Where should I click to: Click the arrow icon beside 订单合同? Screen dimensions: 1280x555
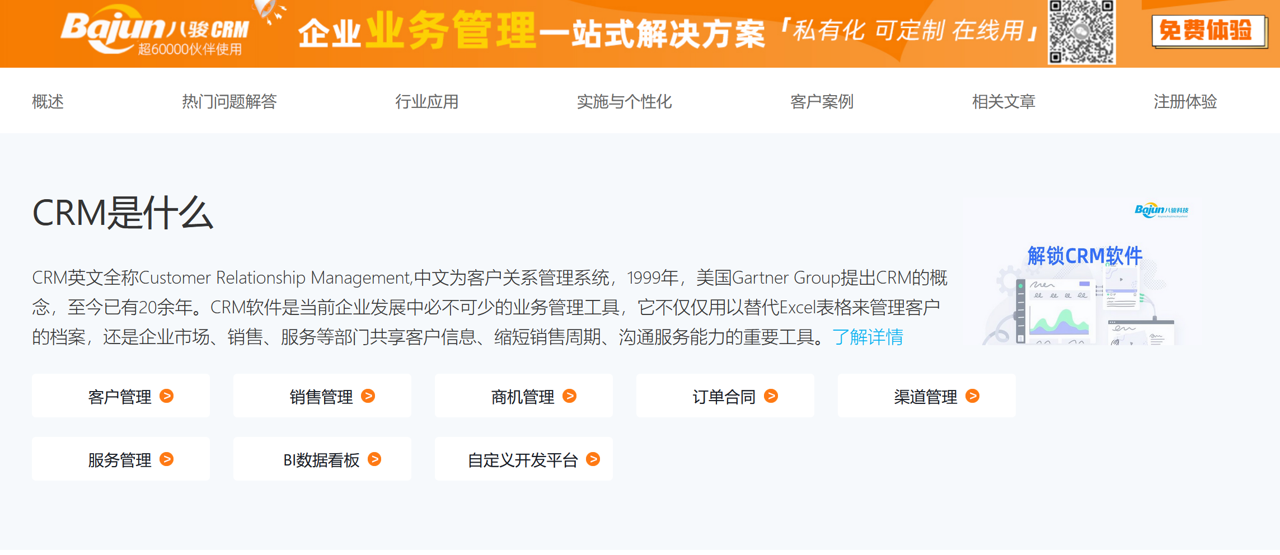coord(771,396)
